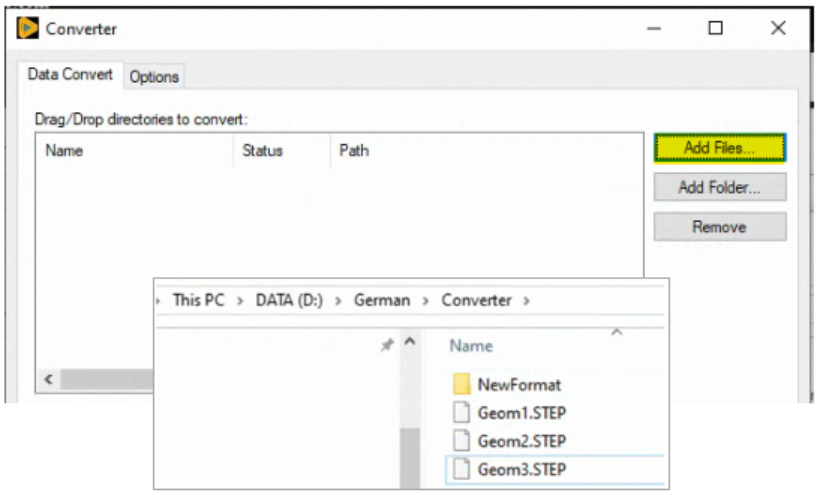
Task: Click the NewFormat folder icon
Action: (x=461, y=384)
